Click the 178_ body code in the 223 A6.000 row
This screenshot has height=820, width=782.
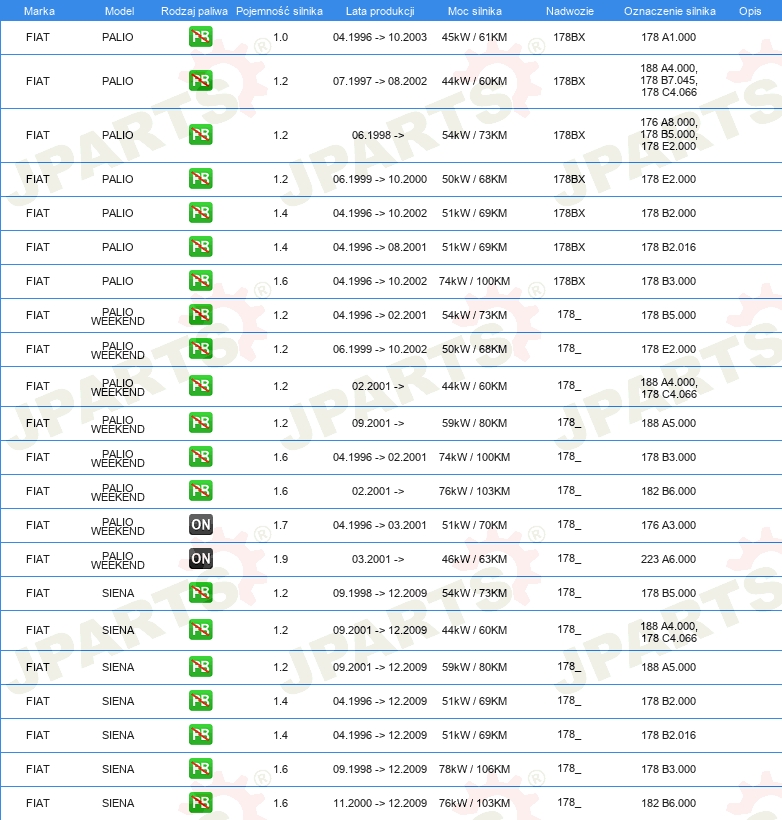click(569, 559)
